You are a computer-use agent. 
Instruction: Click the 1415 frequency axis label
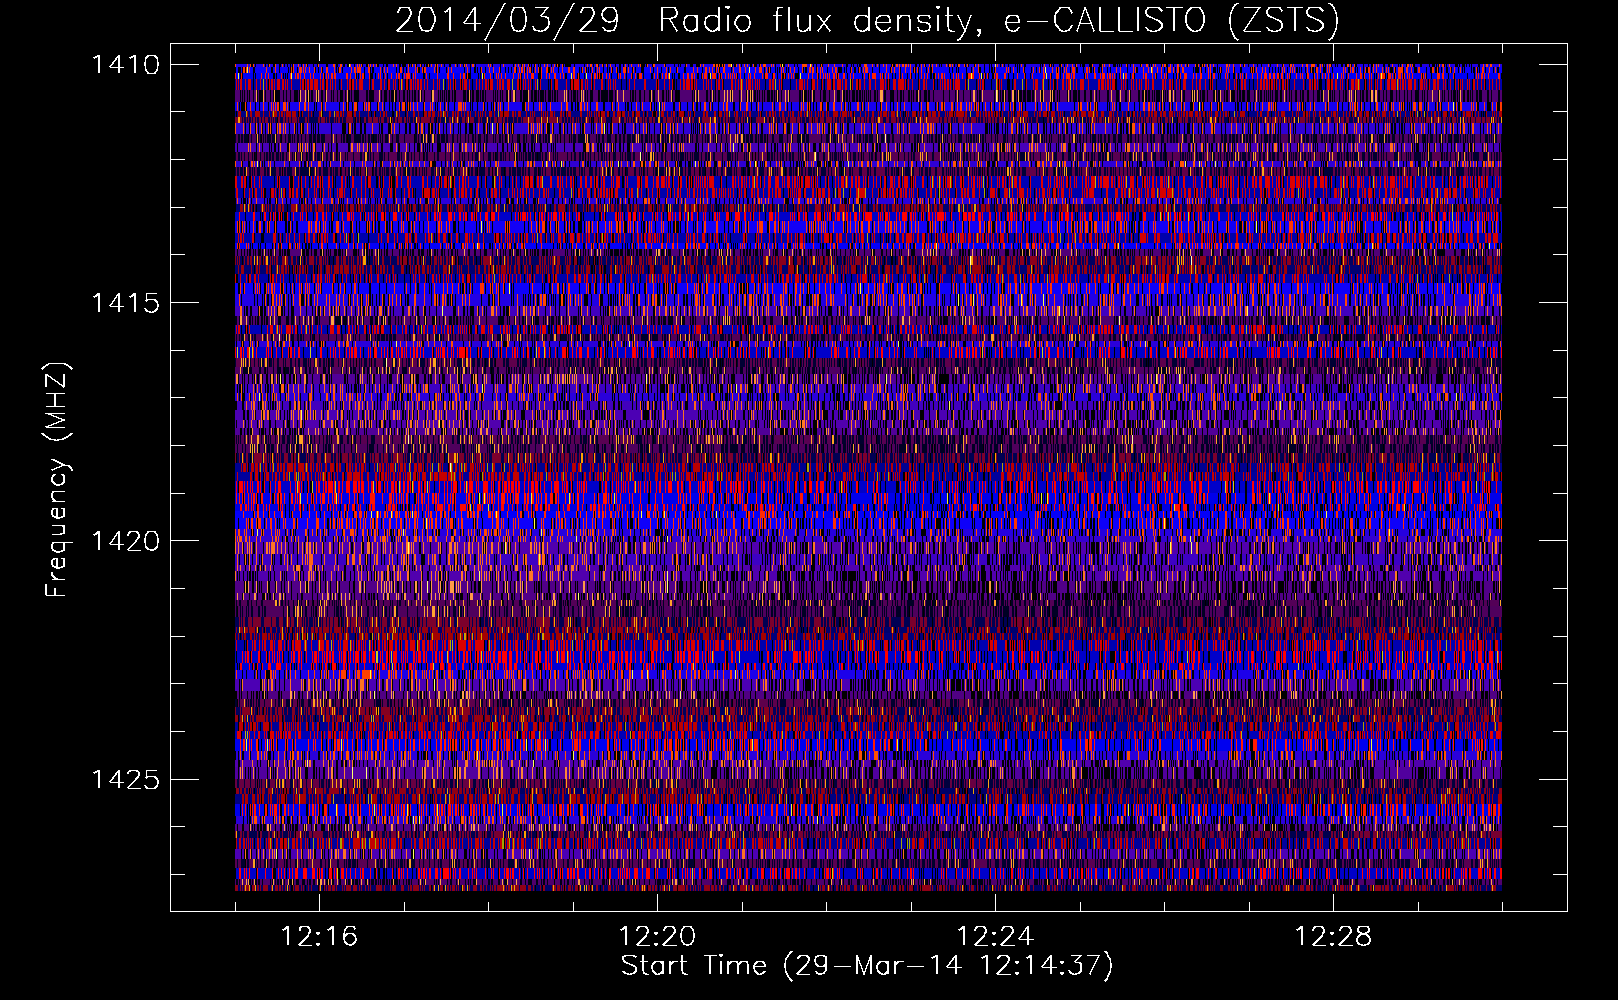[x=125, y=303]
